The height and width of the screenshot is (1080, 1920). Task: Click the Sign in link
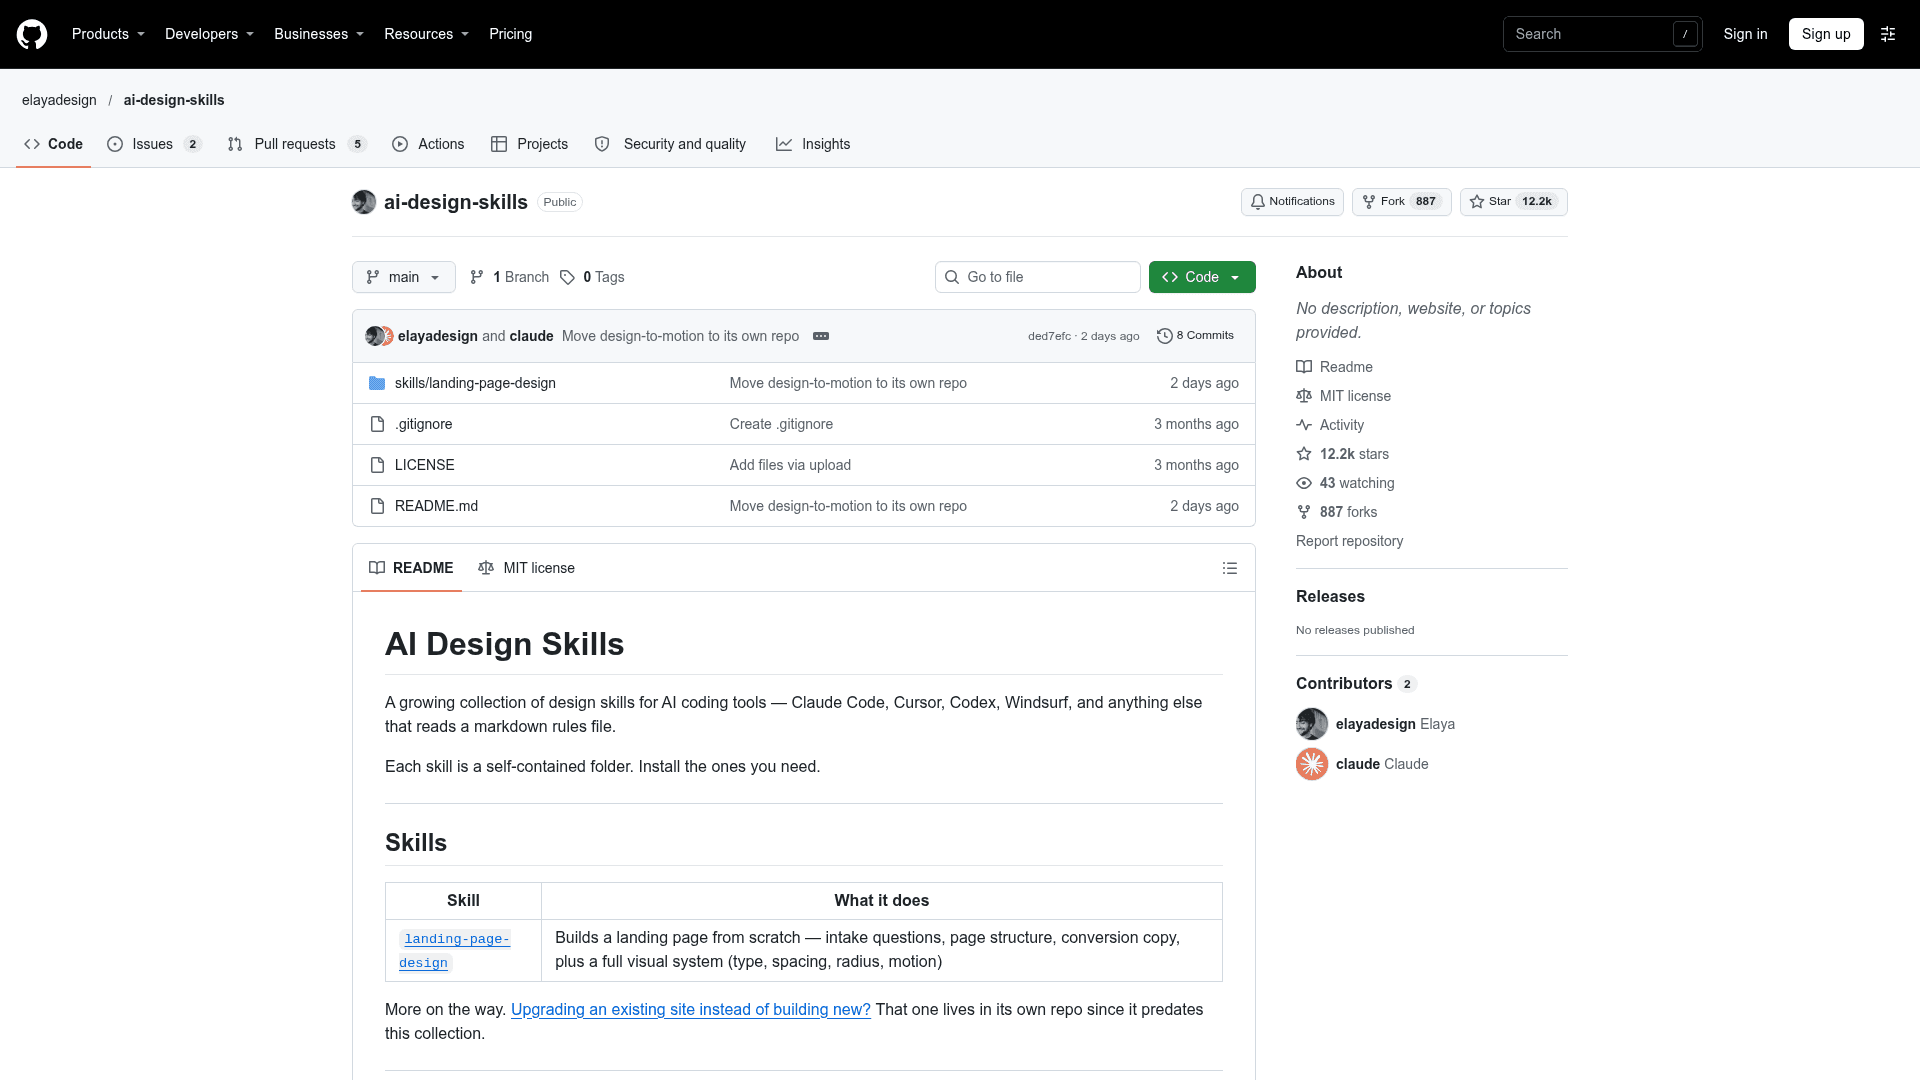tap(1745, 34)
